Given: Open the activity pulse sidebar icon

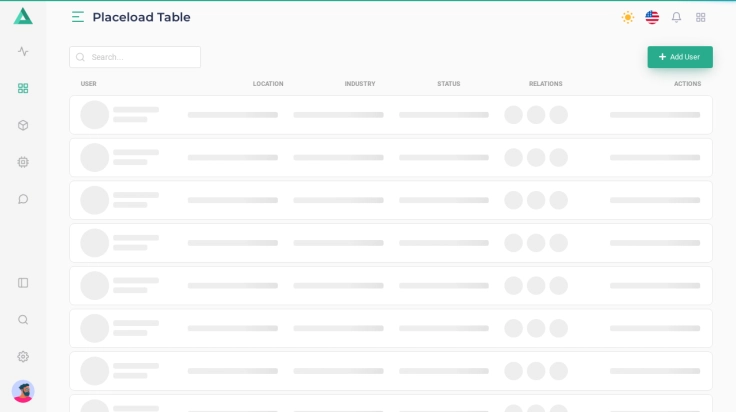Looking at the screenshot, I should click(23, 51).
